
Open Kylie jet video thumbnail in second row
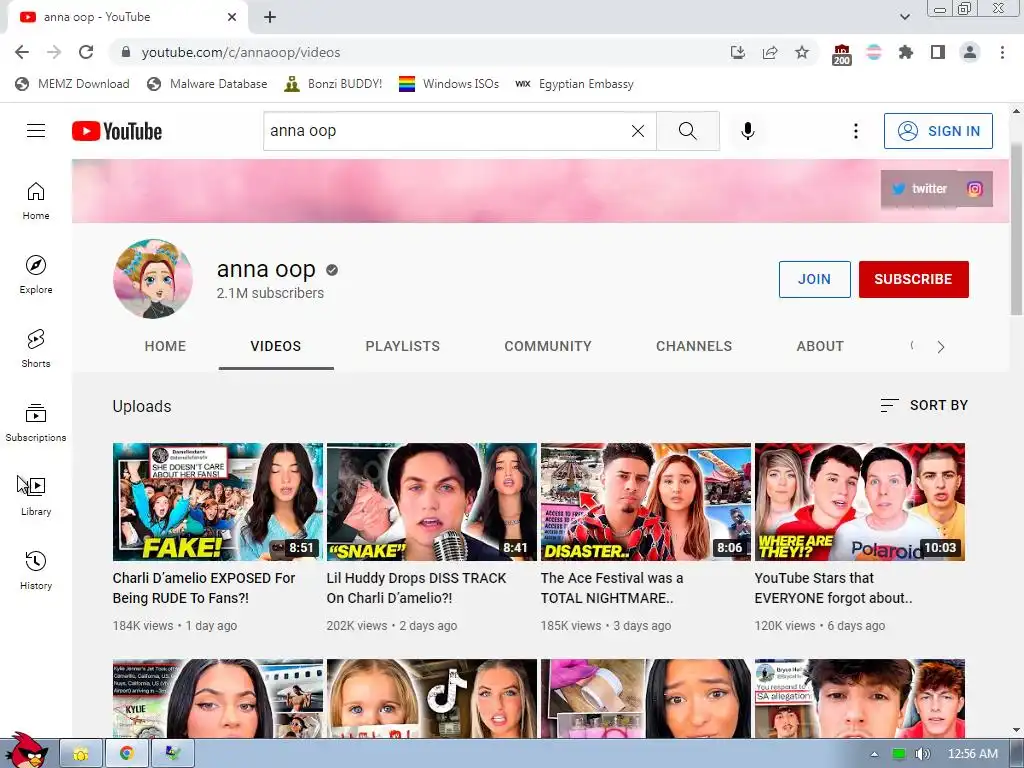[217, 698]
